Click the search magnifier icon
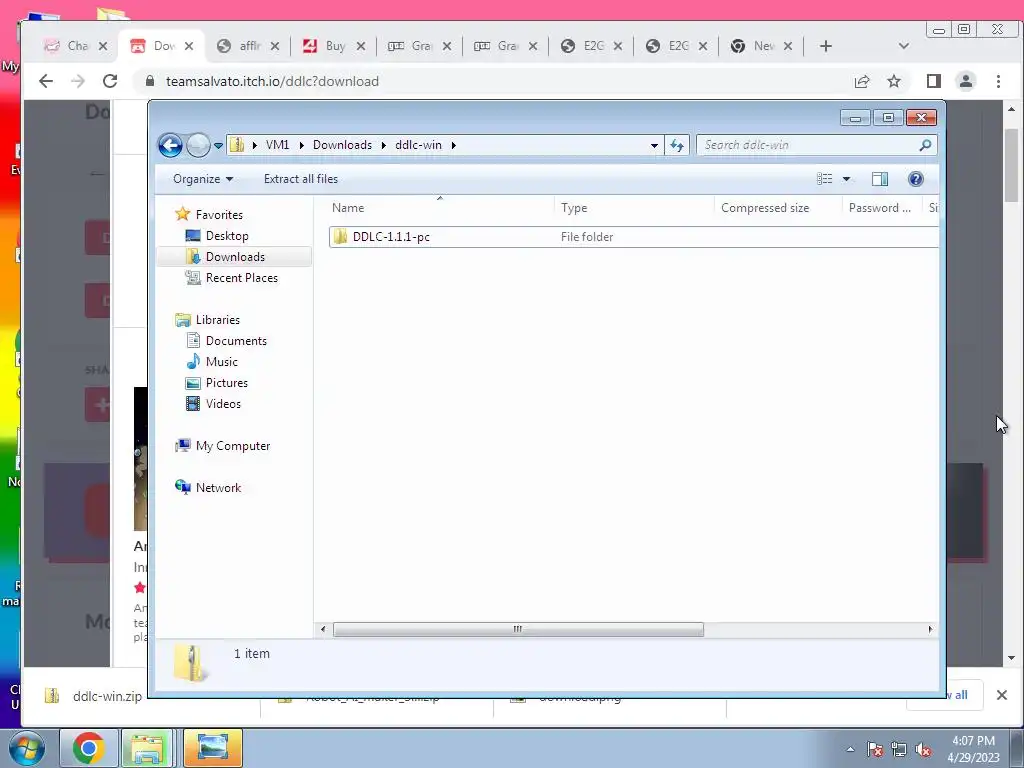 925,145
